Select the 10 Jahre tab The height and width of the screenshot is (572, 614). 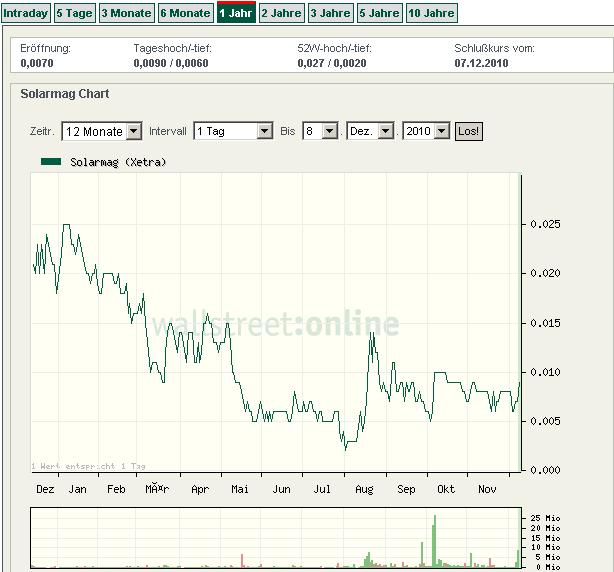point(431,13)
